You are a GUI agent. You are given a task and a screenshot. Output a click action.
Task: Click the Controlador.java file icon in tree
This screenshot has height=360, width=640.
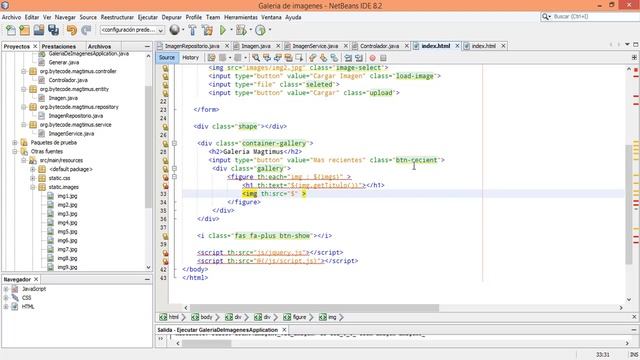point(42,80)
